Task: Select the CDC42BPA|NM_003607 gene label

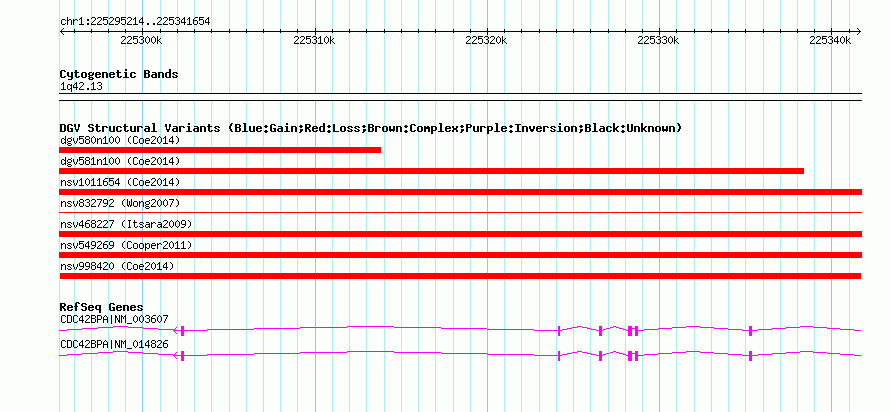Action: [x=114, y=319]
